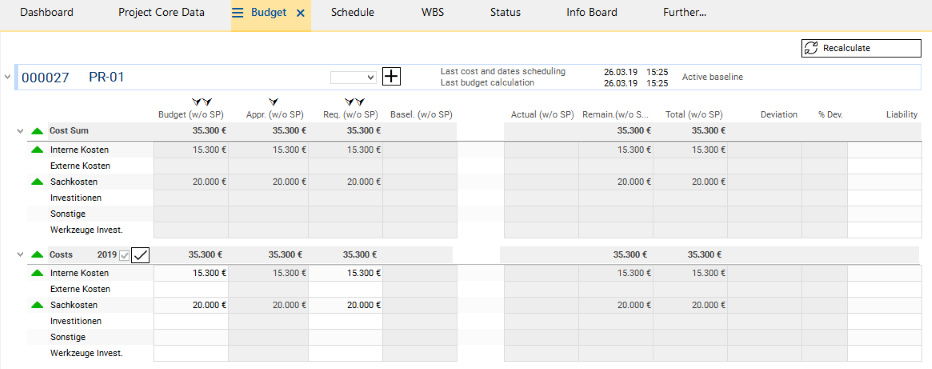Click Budget field of Werkzeuge Invest. in 2019
The image size is (932, 369).
point(191,354)
